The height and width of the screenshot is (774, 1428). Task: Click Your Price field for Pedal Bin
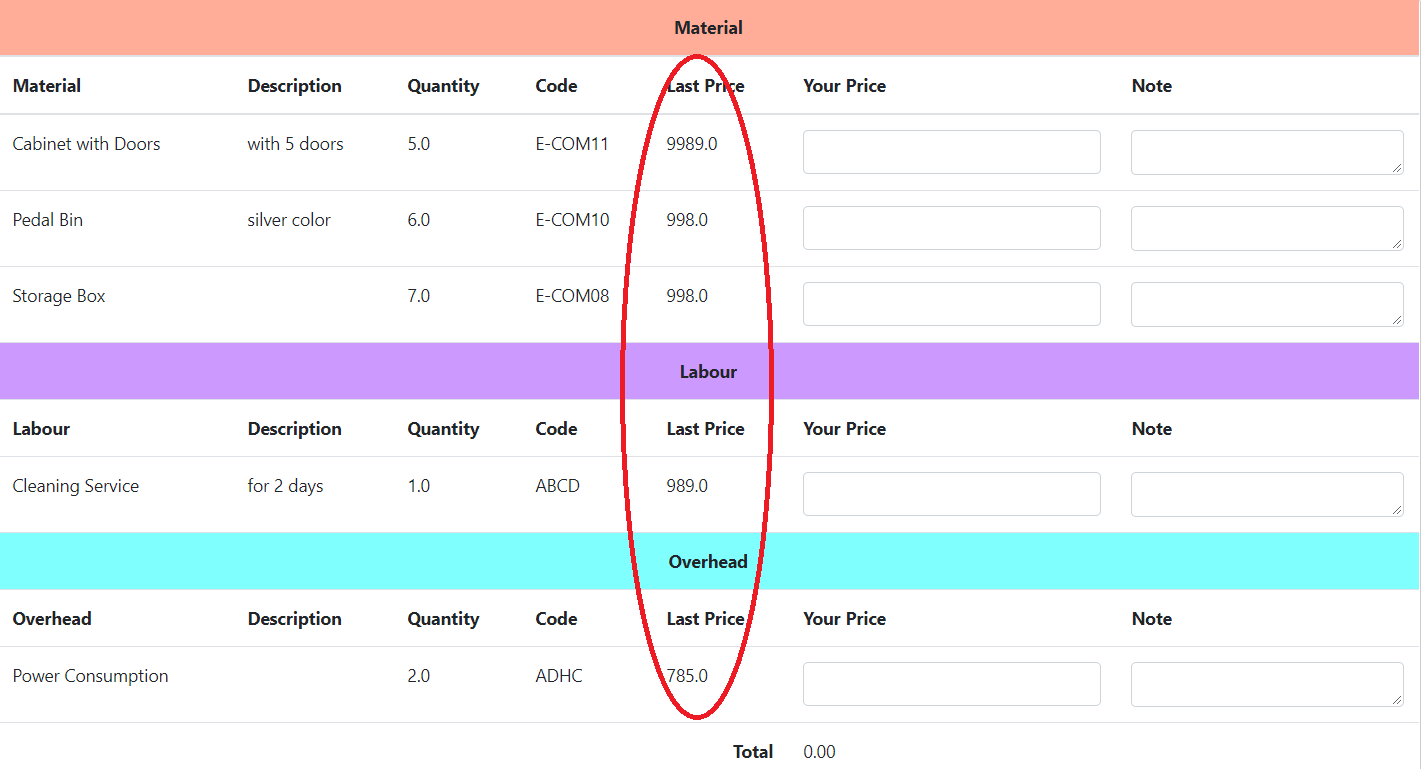[x=951, y=228]
